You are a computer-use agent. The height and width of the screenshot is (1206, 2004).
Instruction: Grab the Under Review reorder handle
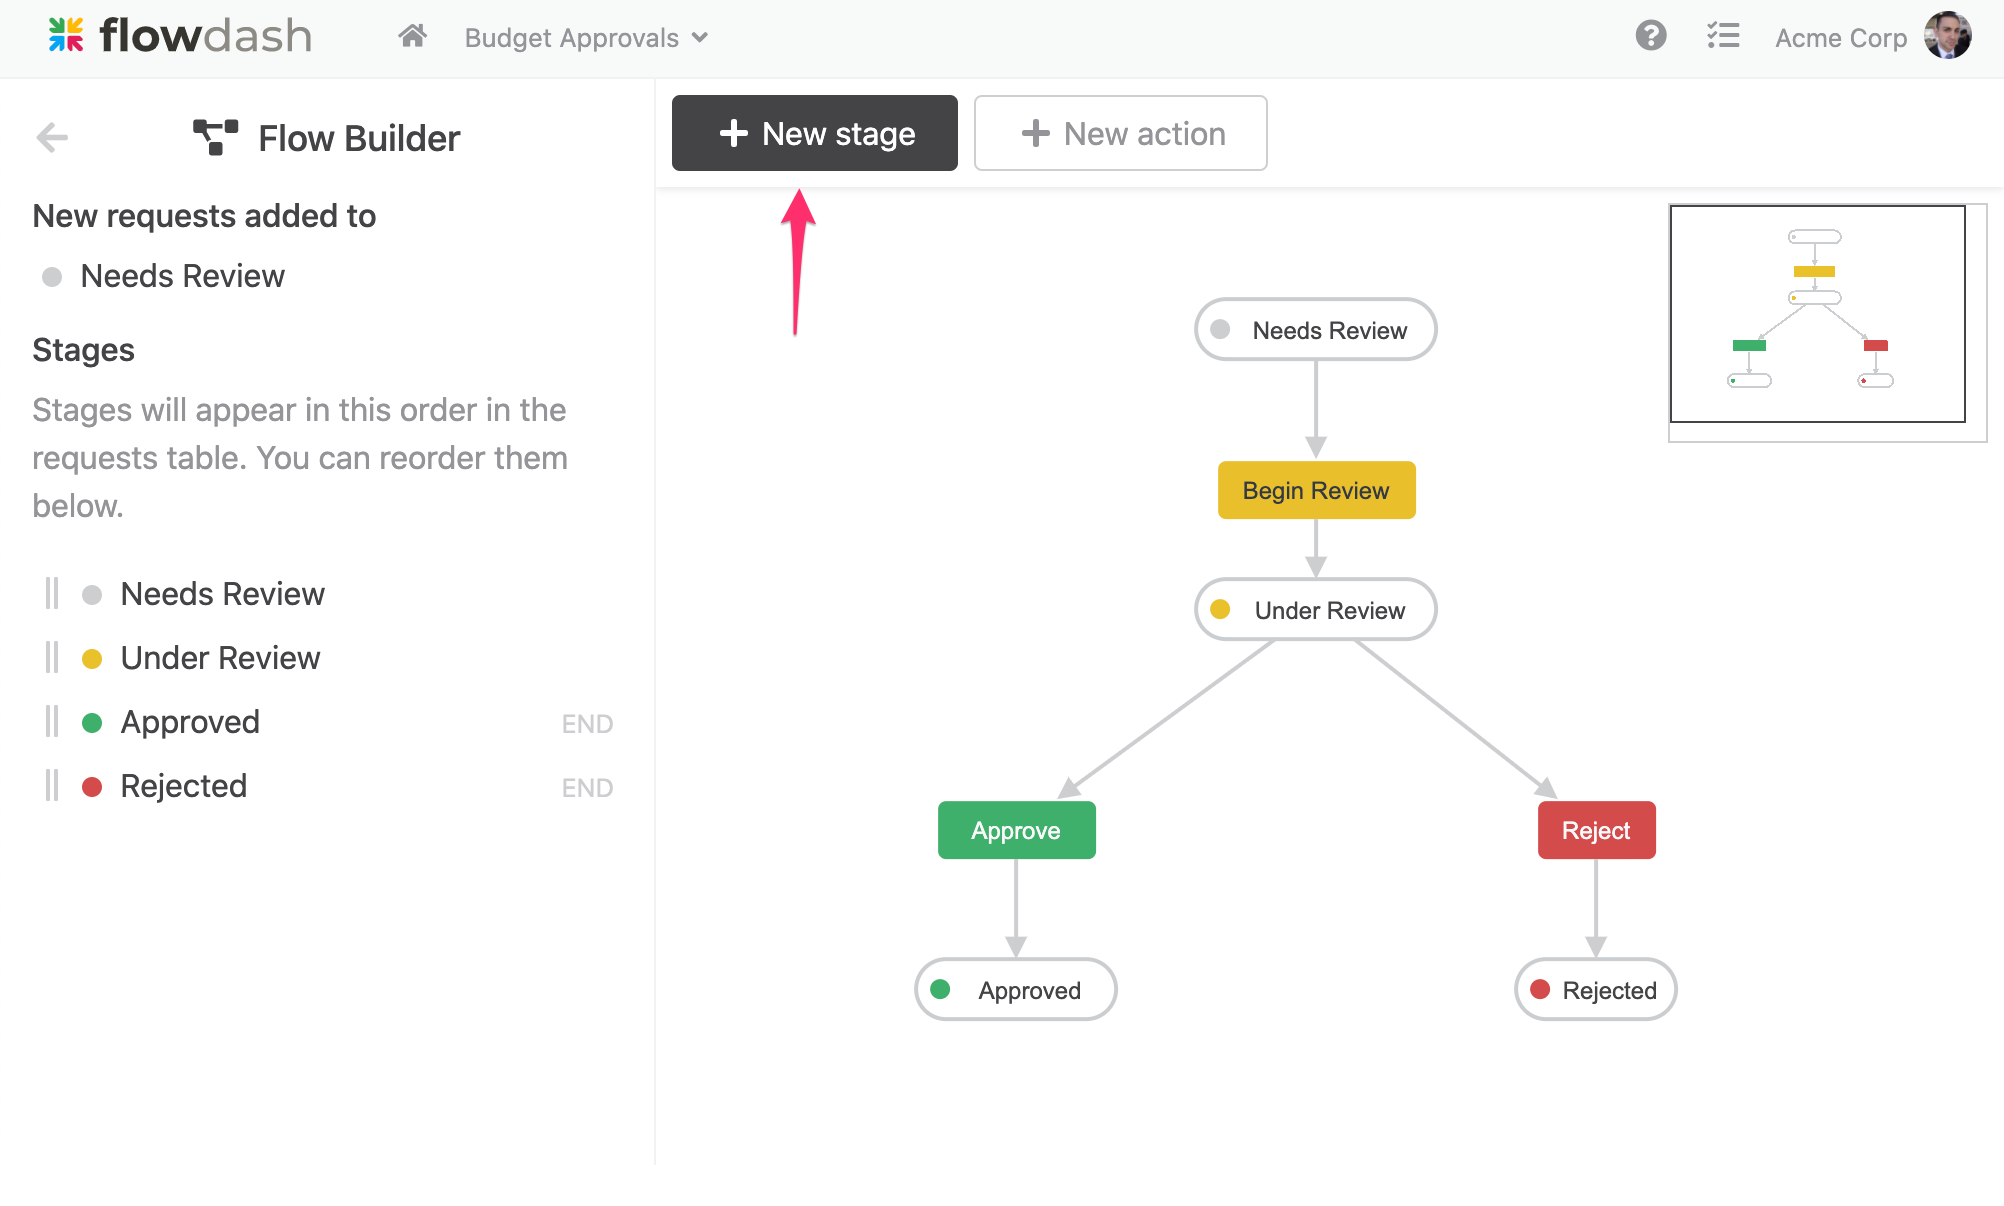[52, 658]
